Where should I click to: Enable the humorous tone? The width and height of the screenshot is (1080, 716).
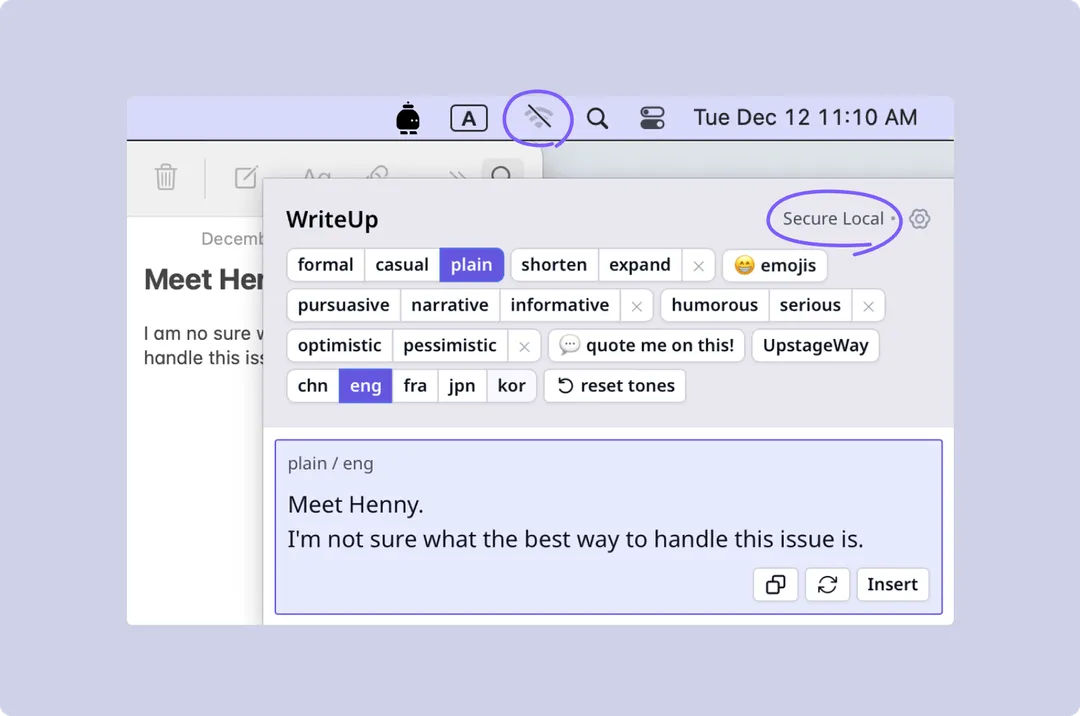point(714,304)
